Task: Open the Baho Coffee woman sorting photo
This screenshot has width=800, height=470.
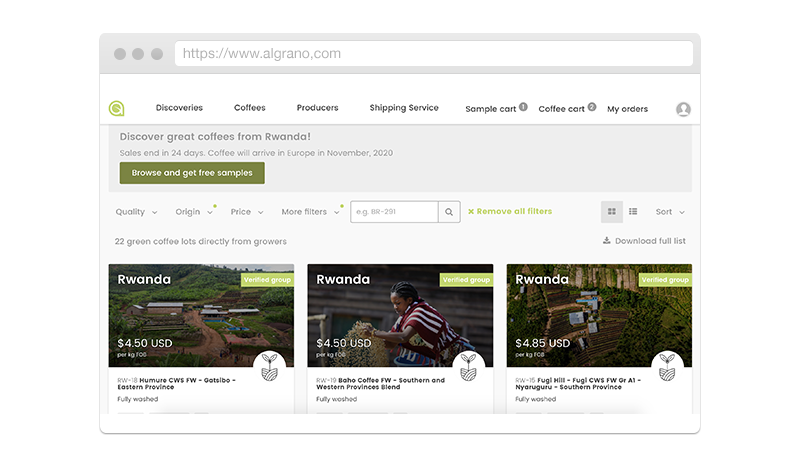Action: [x=400, y=315]
